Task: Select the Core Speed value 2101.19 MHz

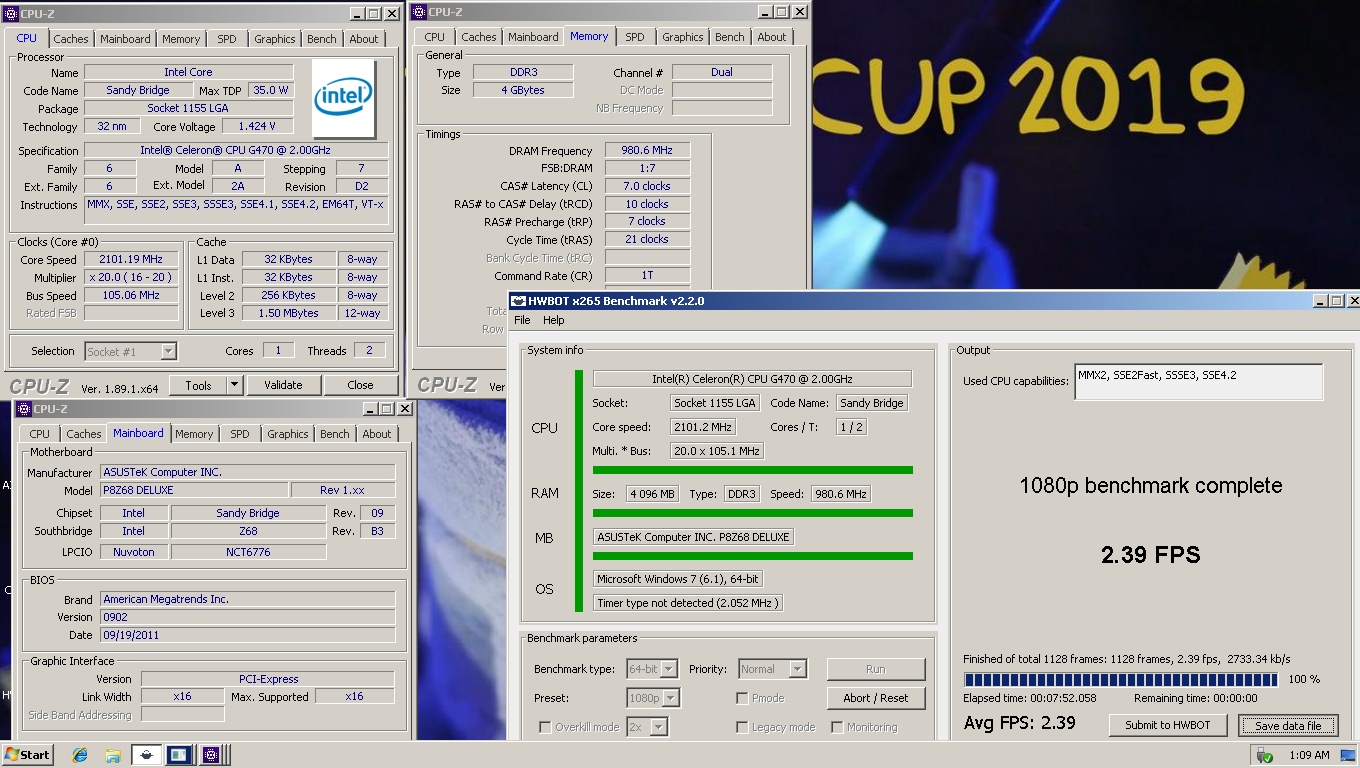Action: 130,260
